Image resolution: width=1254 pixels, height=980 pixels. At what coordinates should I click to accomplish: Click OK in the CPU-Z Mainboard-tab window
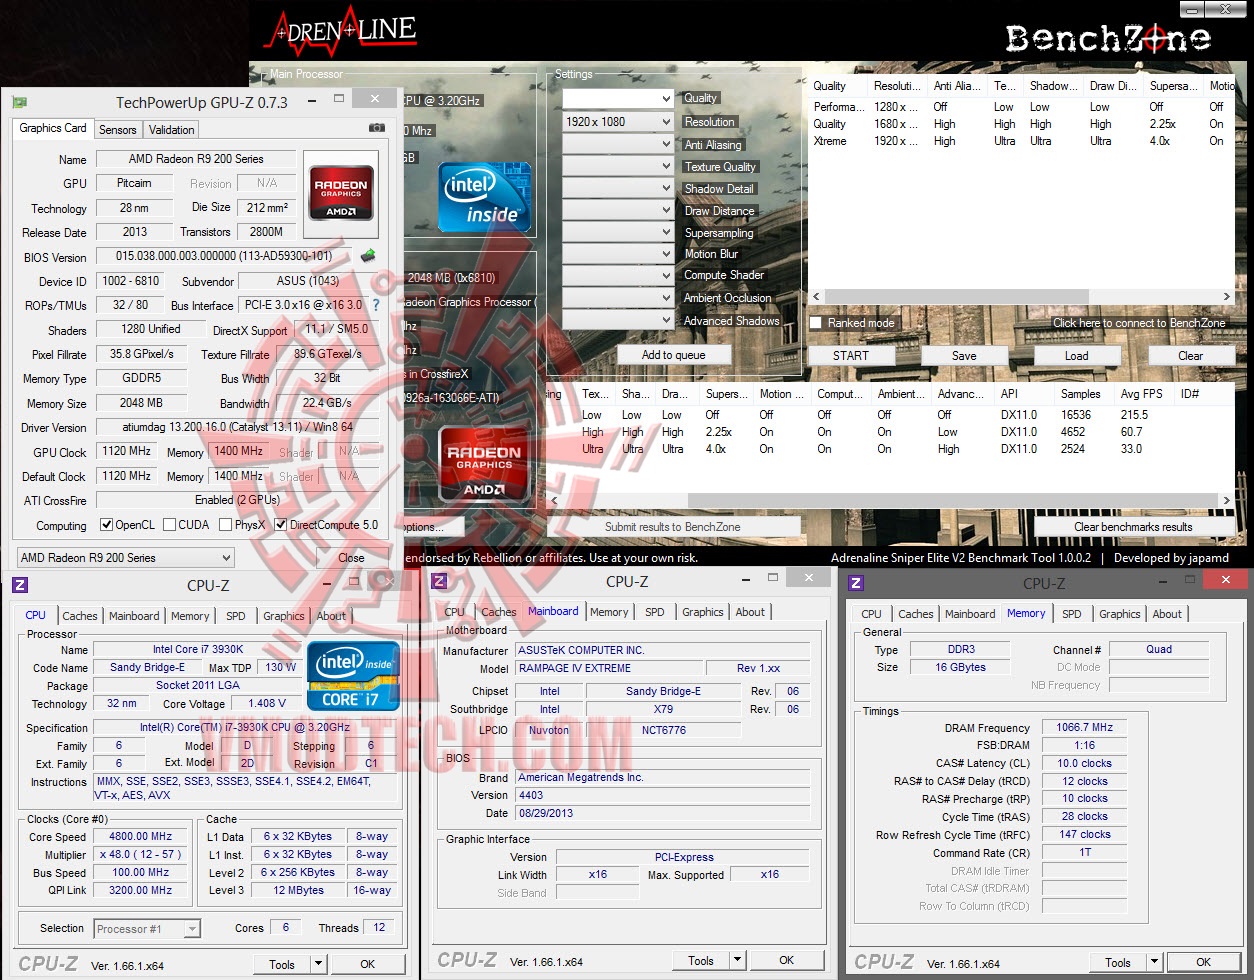pos(787,960)
